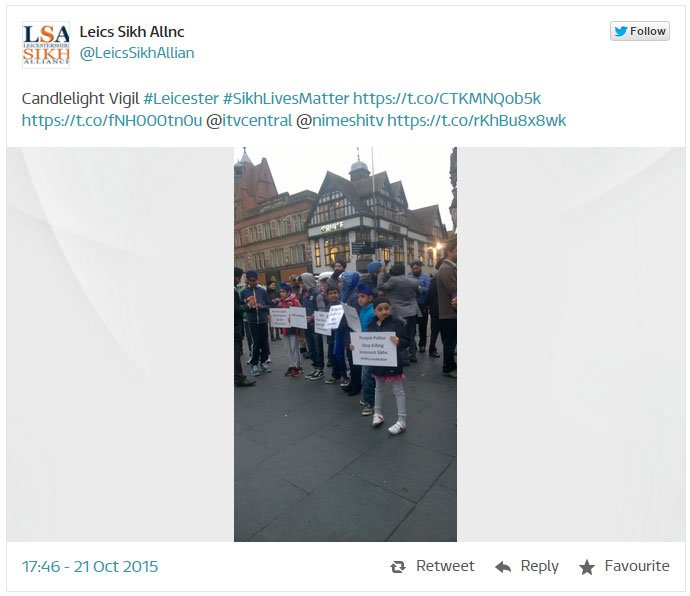Open the Leics Sikh Allnc display name

(x=132, y=32)
